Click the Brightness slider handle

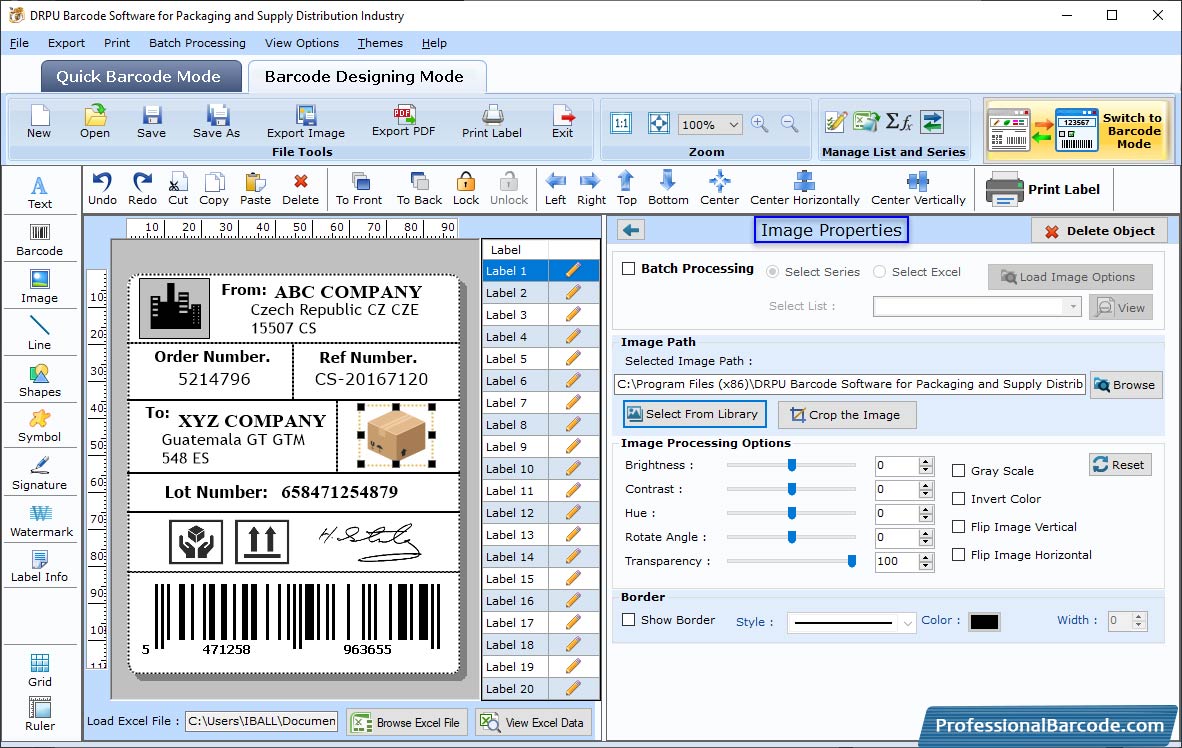pyautogui.click(x=792, y=465)
